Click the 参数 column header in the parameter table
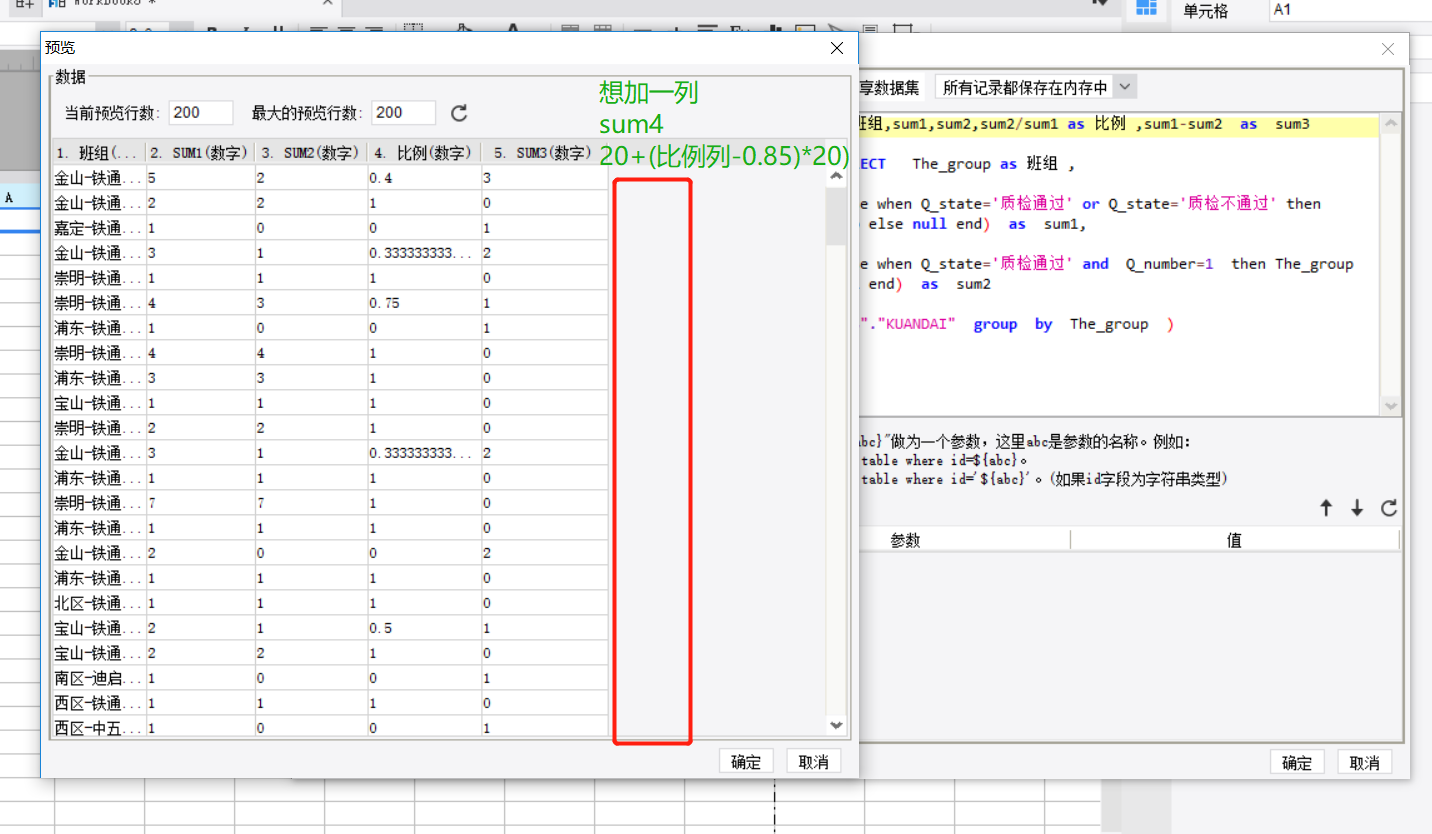This screenshot has width=1432, height=834. click(x=905, y=540)
